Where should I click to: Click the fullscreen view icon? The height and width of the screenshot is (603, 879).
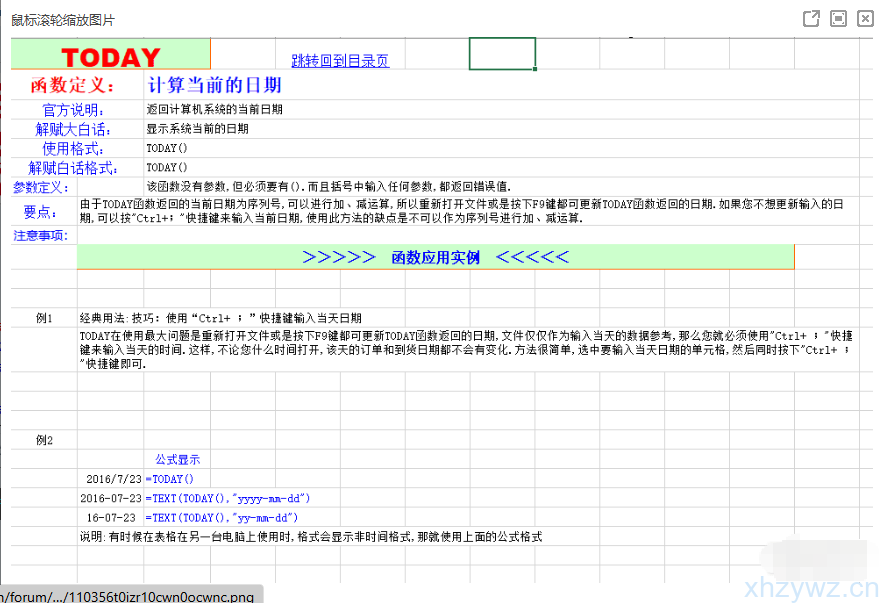(x=838, y=19)
